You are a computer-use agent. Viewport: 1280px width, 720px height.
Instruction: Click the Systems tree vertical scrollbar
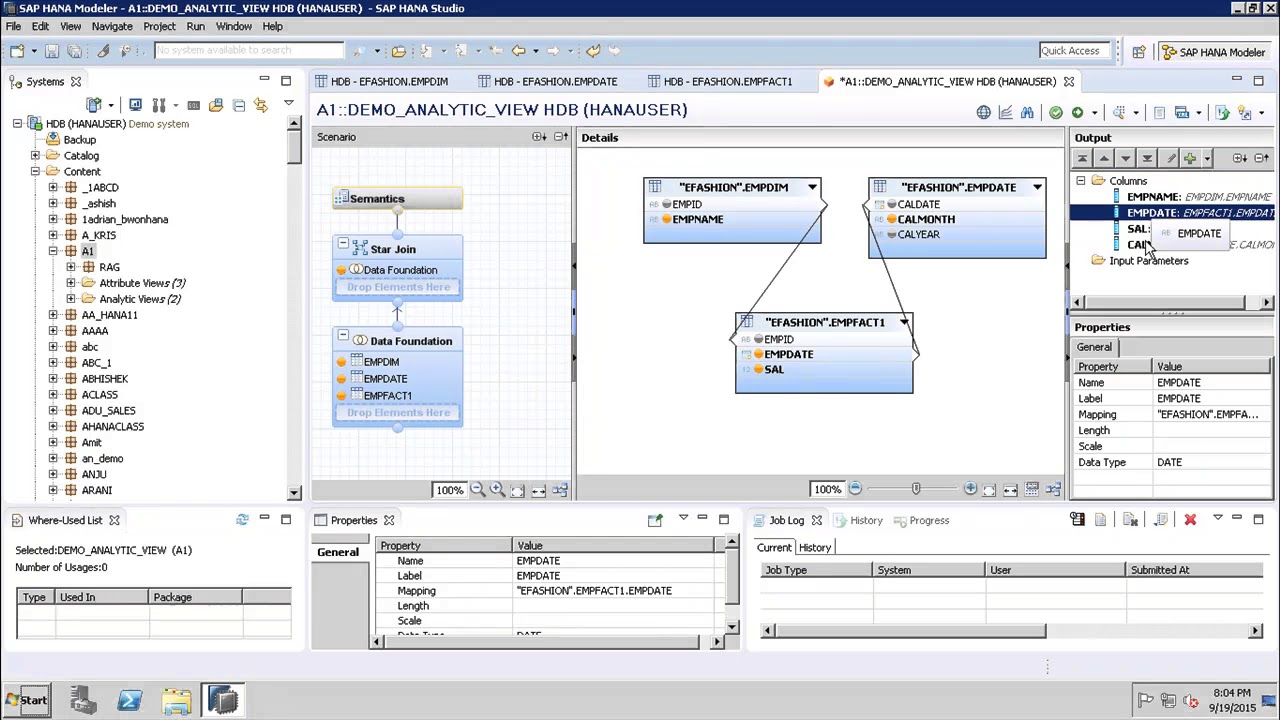coord(294,306)
